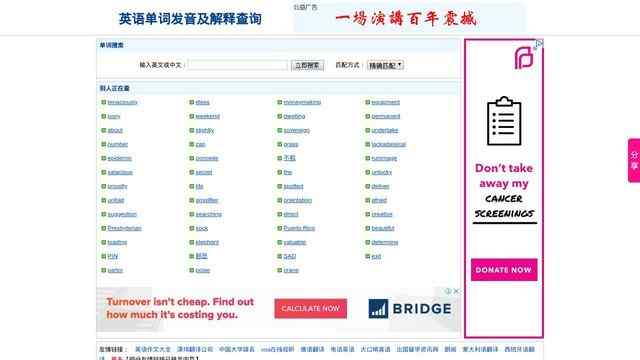Open the word link 'exit'
This screenshot has width=640, height=360.
pos(376,256)
